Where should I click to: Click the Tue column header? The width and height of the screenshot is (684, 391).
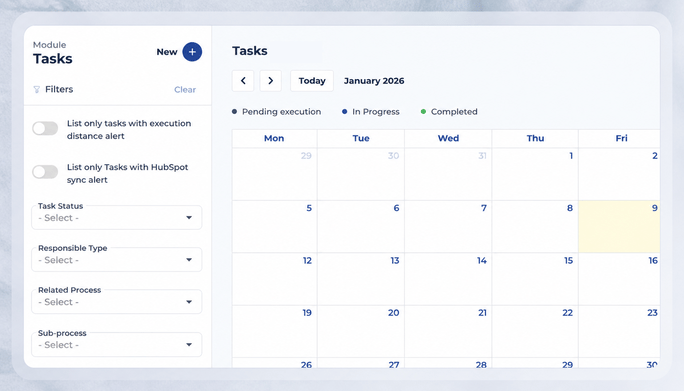[361, 138]
